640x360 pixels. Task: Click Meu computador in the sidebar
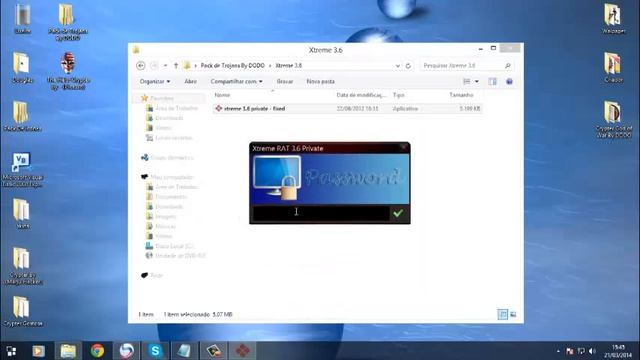tap(171, 177)
